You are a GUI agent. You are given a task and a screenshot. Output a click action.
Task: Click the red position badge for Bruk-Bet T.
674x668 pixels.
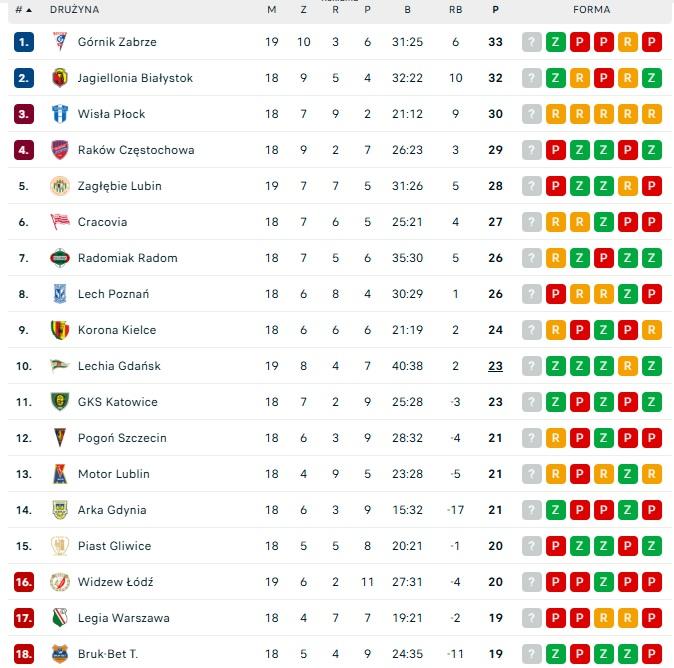point(24,654)
